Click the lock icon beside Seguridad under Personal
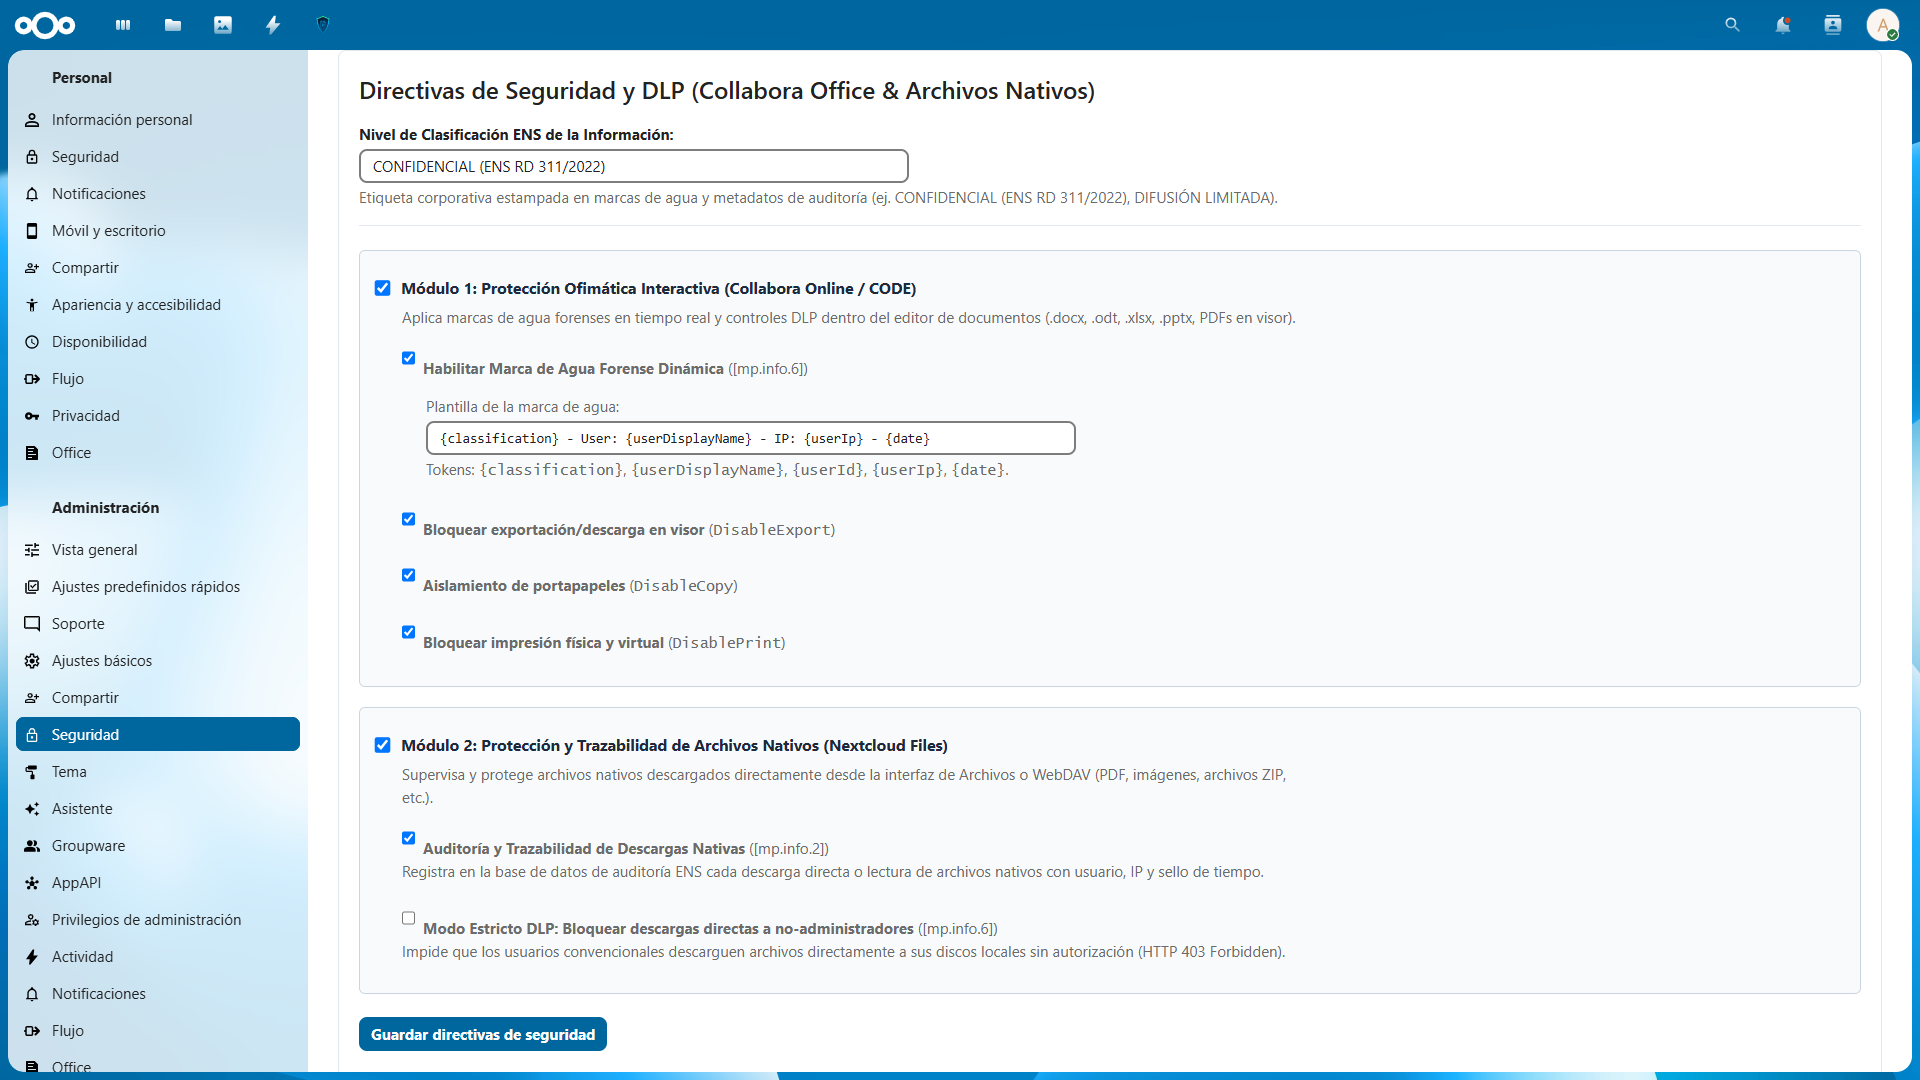1920x1080 pixels. click(x=32, y=157)
